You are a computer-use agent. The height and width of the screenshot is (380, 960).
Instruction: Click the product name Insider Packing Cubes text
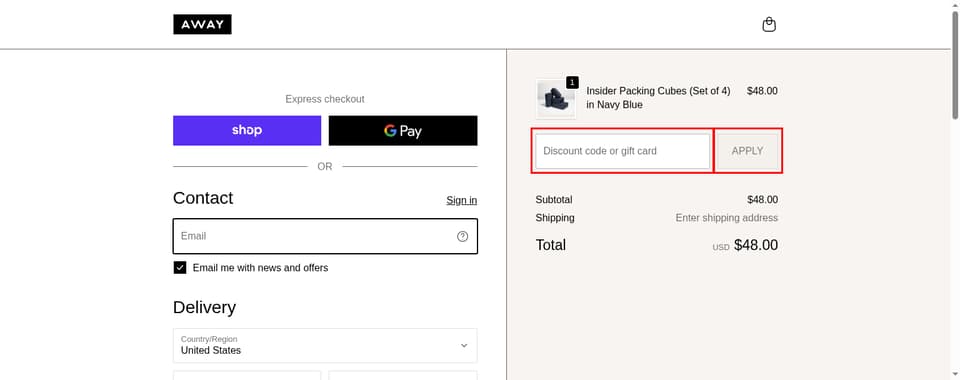click(x=658, y=98)
